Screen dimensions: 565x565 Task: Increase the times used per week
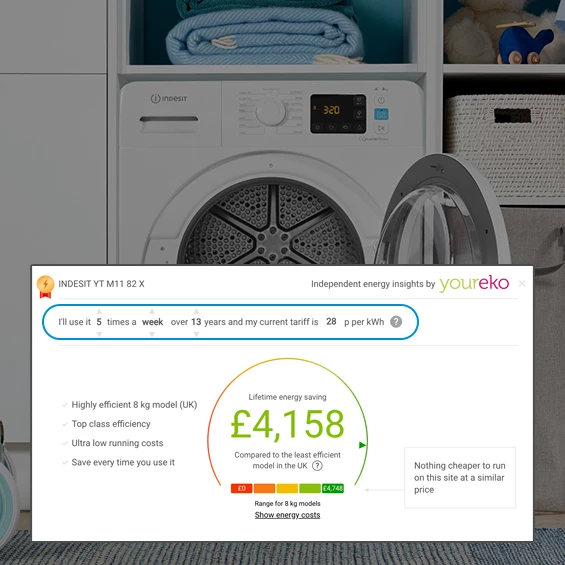coord(99,311)
